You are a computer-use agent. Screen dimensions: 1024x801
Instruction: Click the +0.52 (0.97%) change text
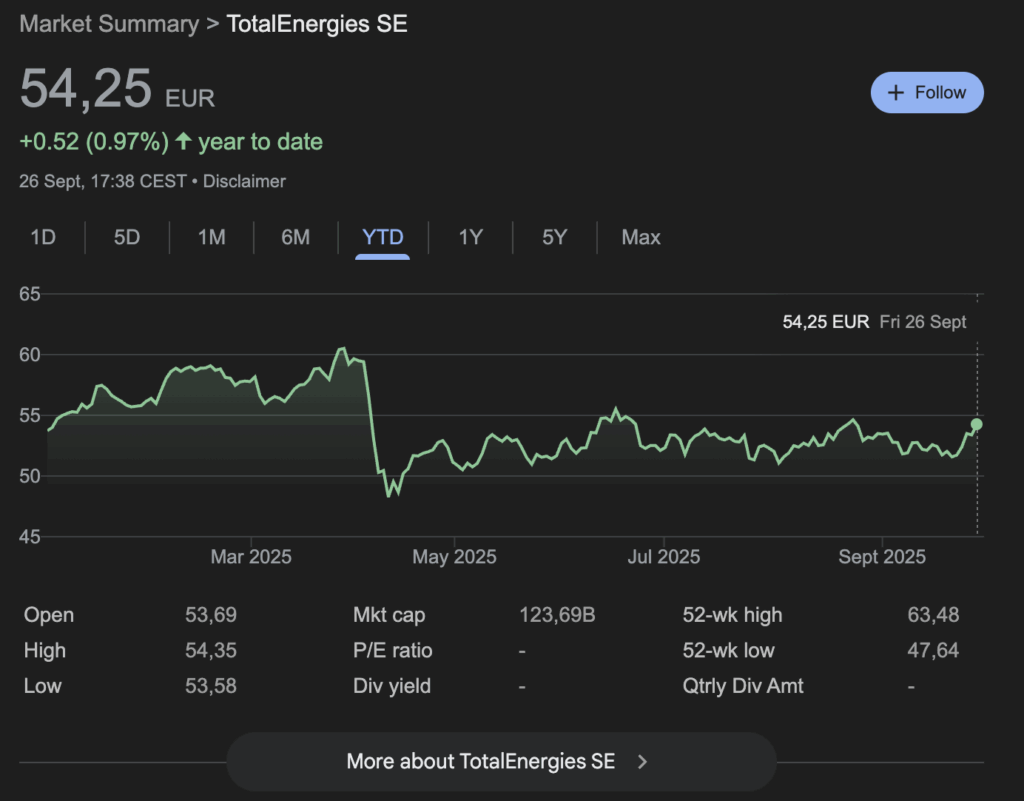point(94,142)
